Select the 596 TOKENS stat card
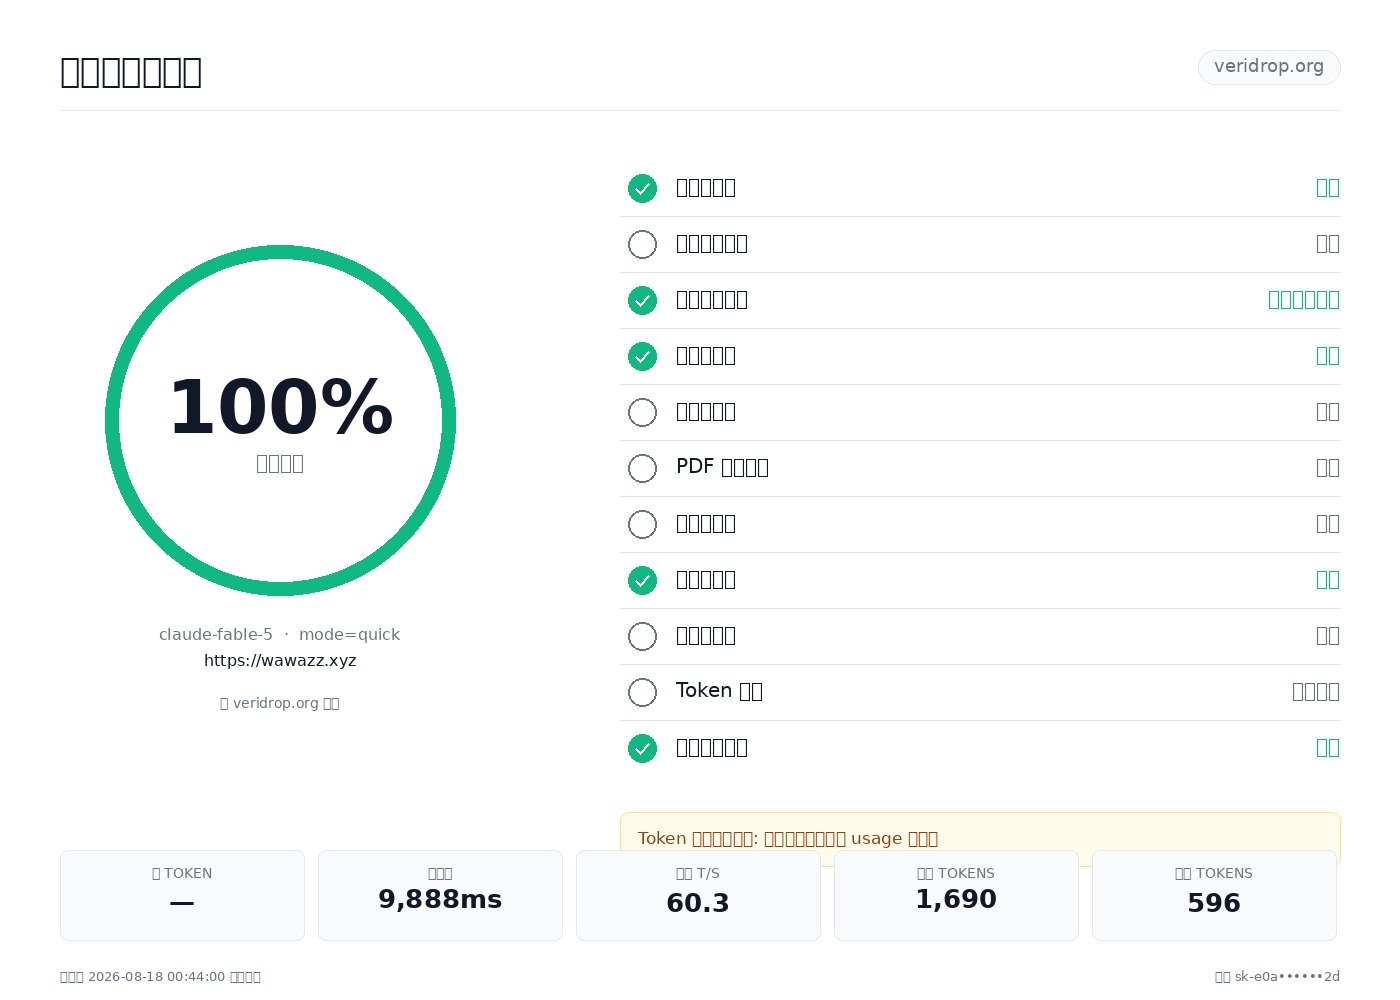Viewport: 1400px width, 1000px height. pyautogui.click(x=1214, y=895)
